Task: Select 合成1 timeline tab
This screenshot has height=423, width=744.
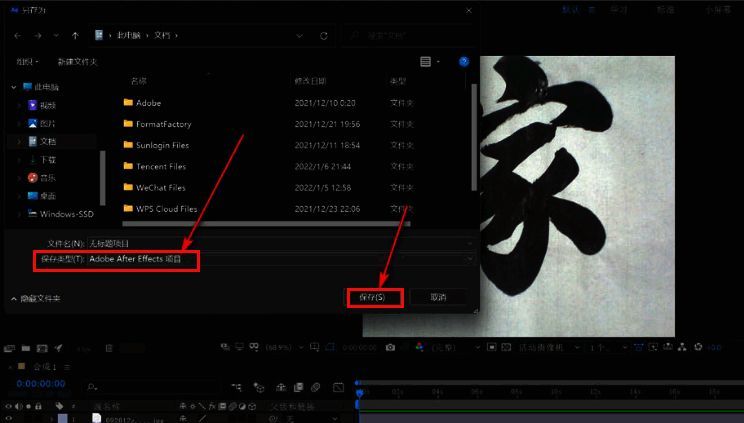Action: 45,367
